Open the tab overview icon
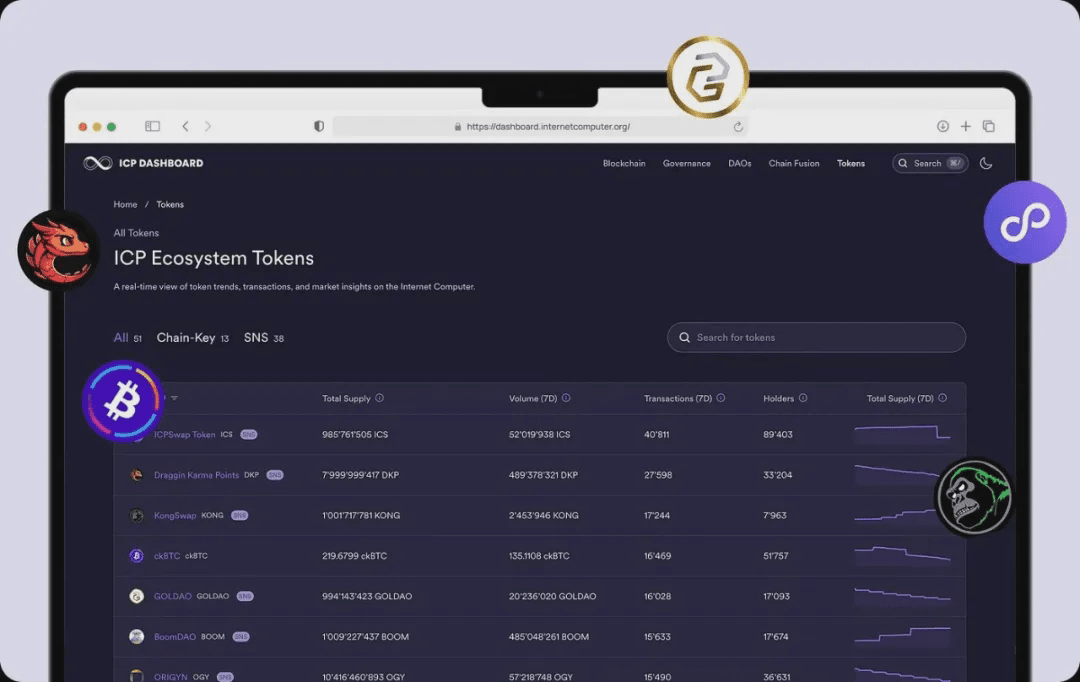This screenshot has width=1080, height=682. (988, 127)
